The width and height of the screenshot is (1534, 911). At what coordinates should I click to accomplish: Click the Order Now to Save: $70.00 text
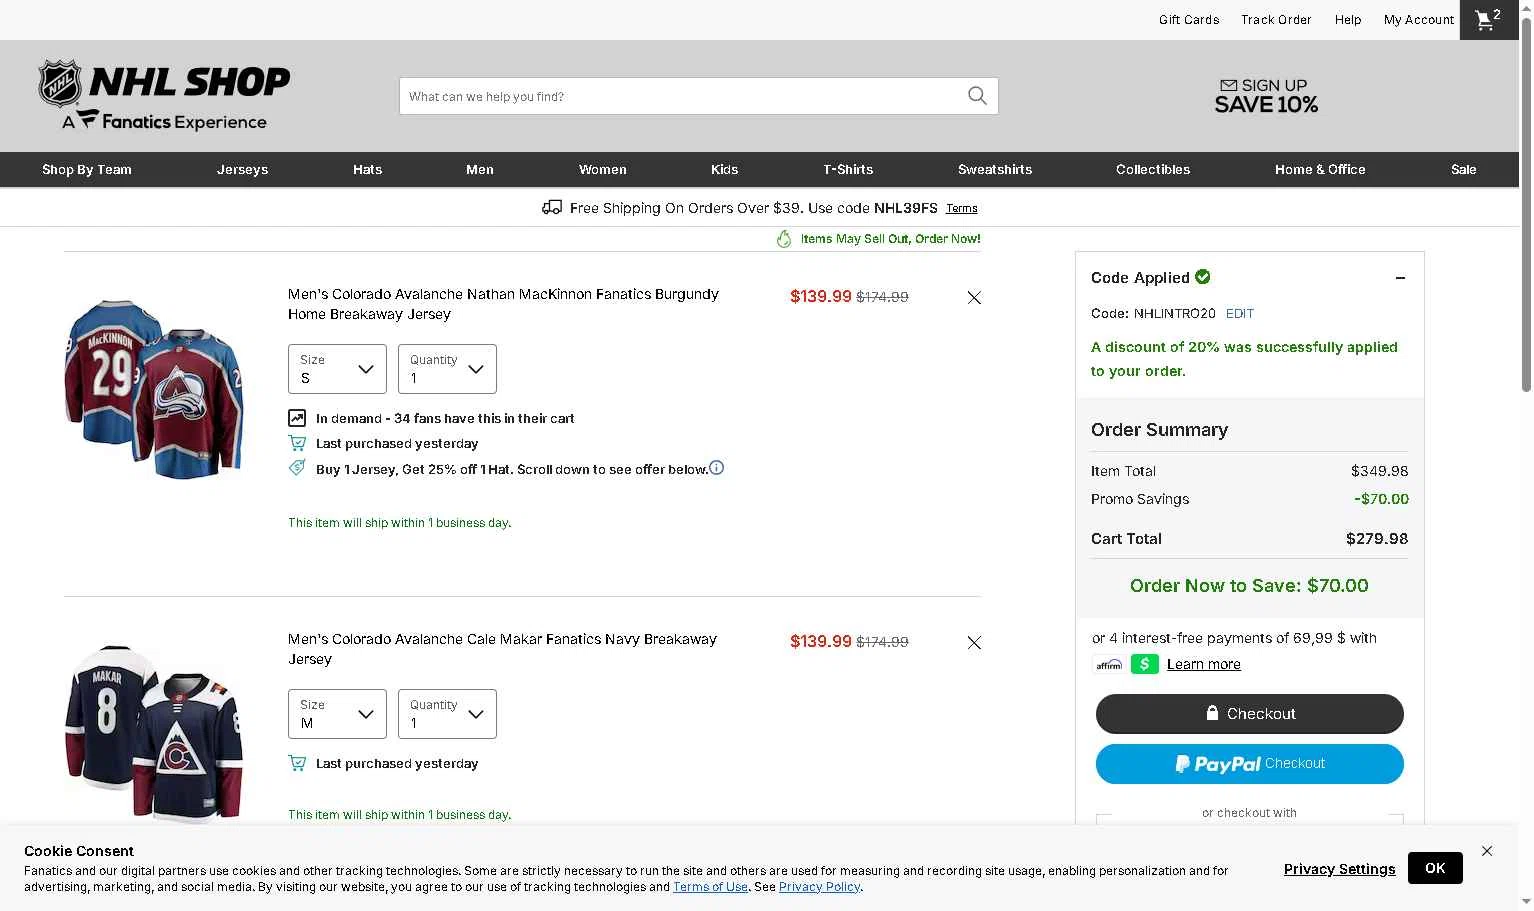pos(1249,586)
